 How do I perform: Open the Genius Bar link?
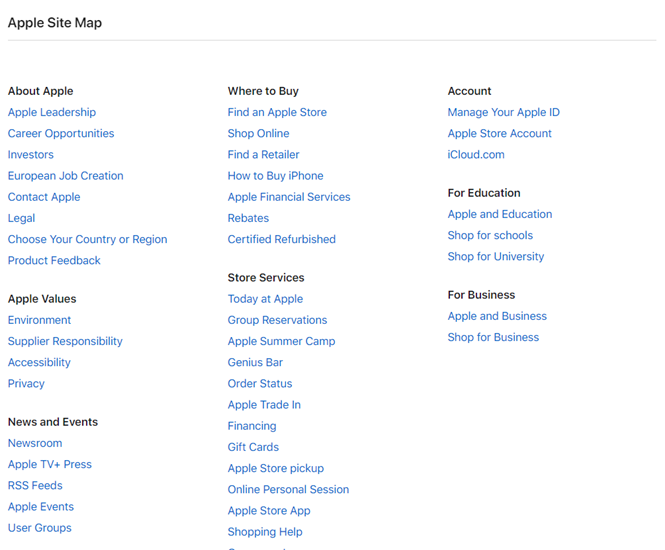[x=255, y=363]
